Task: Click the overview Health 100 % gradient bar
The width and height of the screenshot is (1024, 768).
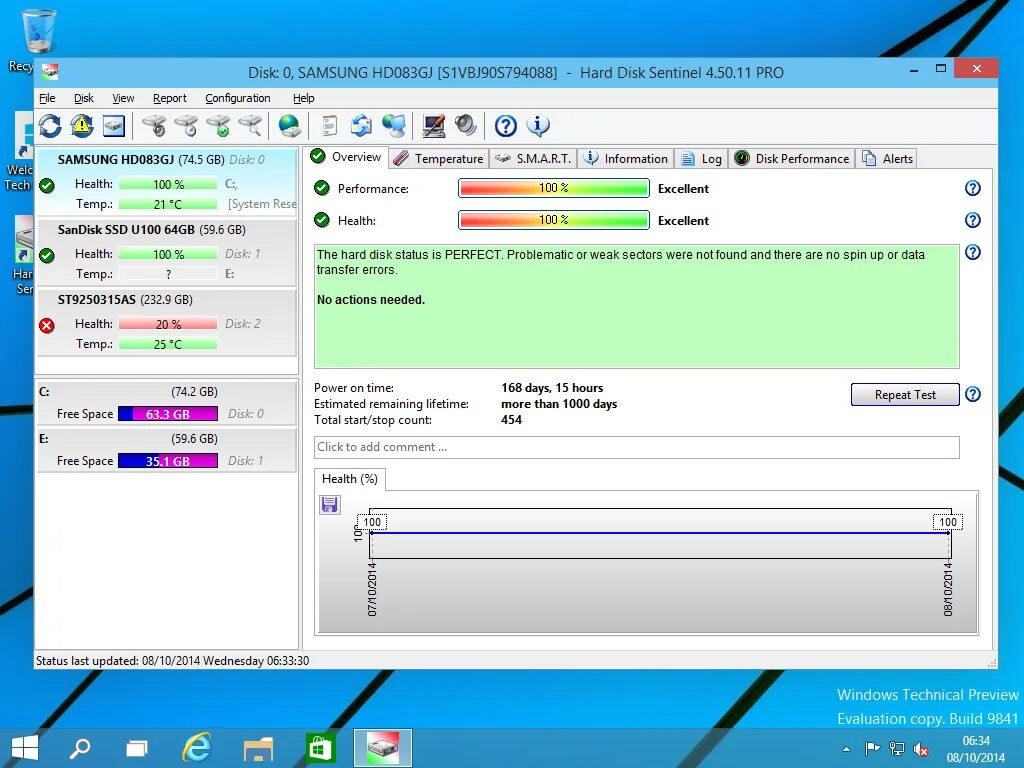Action: 554,220
